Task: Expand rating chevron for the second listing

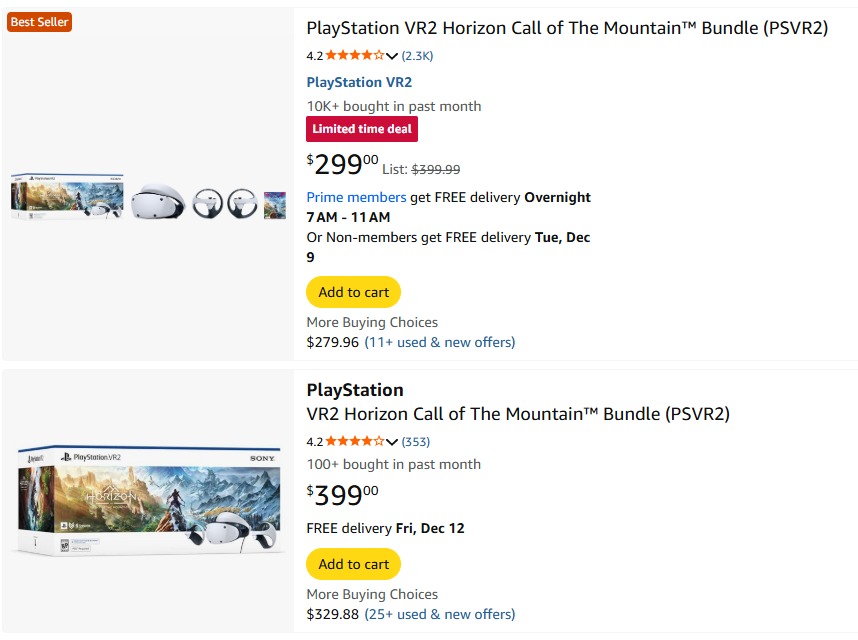Action: pyautogui.click(x=392, y=442)
